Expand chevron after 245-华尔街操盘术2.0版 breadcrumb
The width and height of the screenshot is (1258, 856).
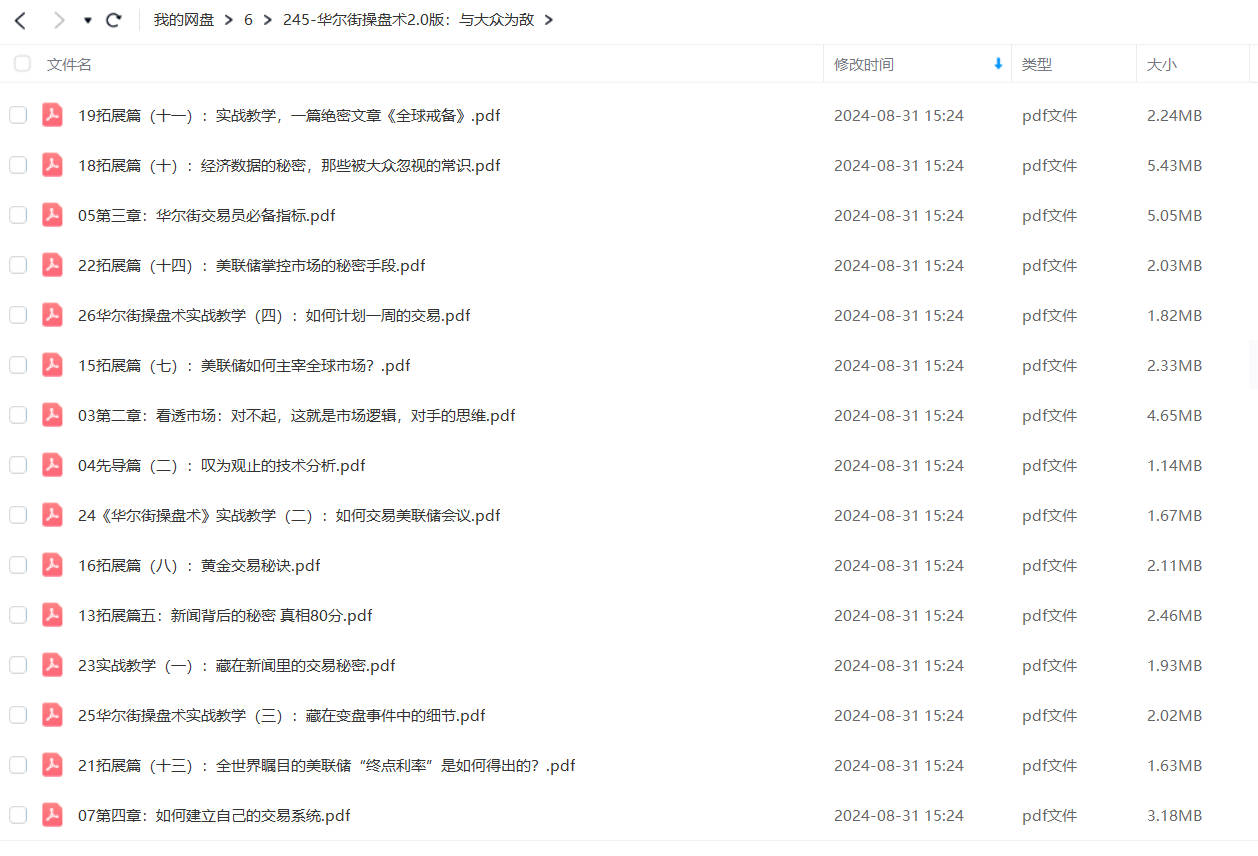[548, 20]
